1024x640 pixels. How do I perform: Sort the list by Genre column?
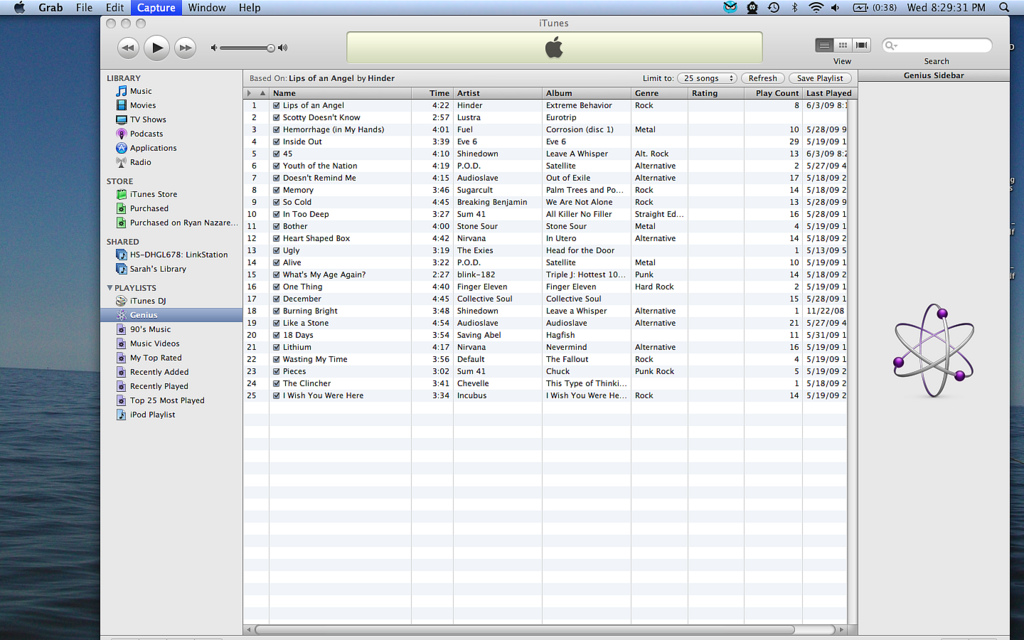pos(659,93)
